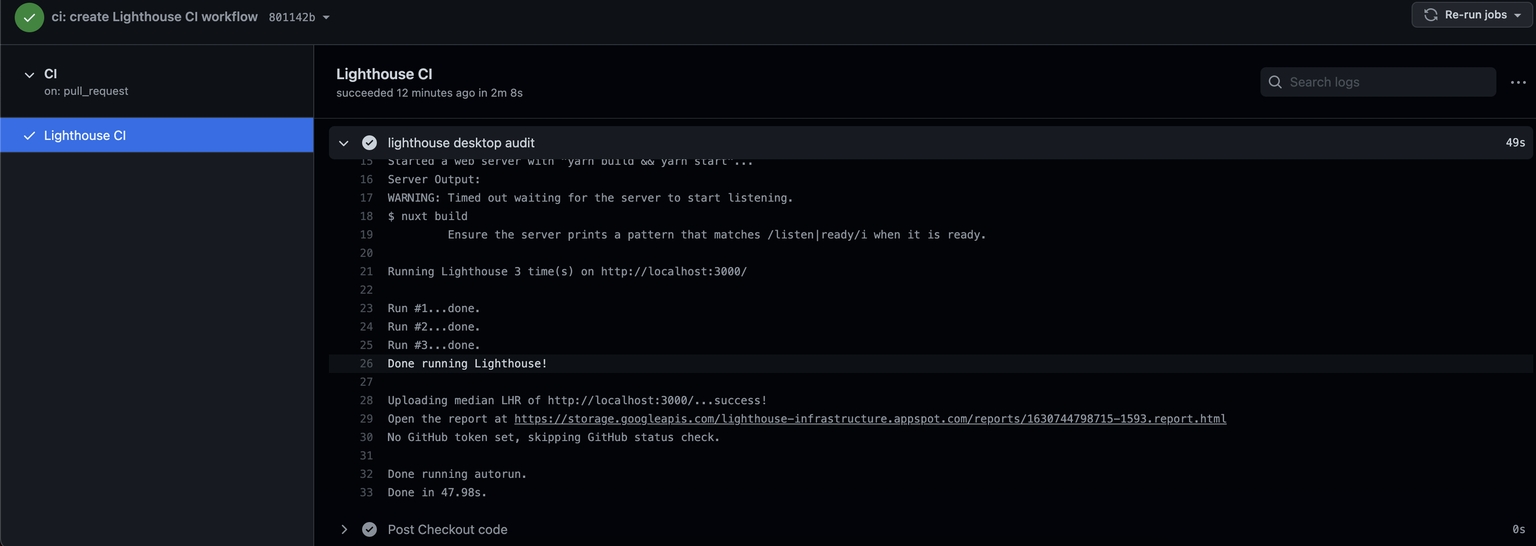1536x546 pixels.
Task: Click the checkmark icon beside Lighthouse CI job
Action: coord(29,135)
